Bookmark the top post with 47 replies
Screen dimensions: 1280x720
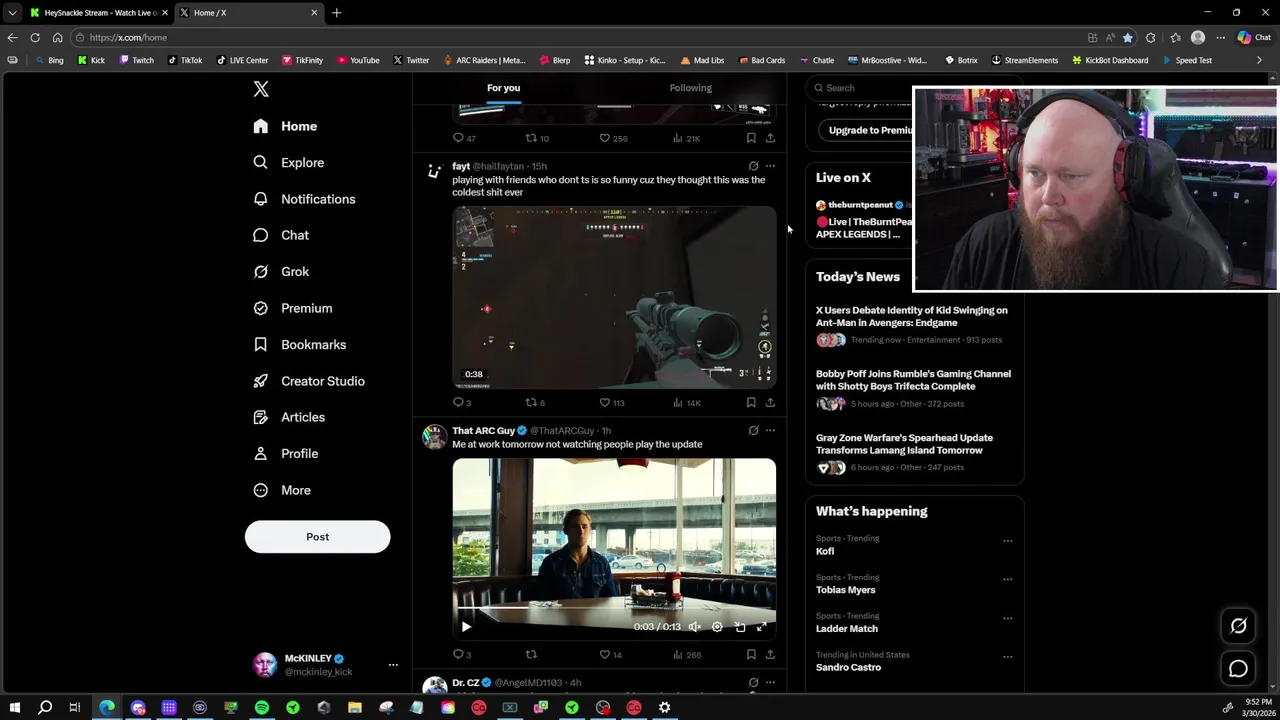[x=751, y=138]
